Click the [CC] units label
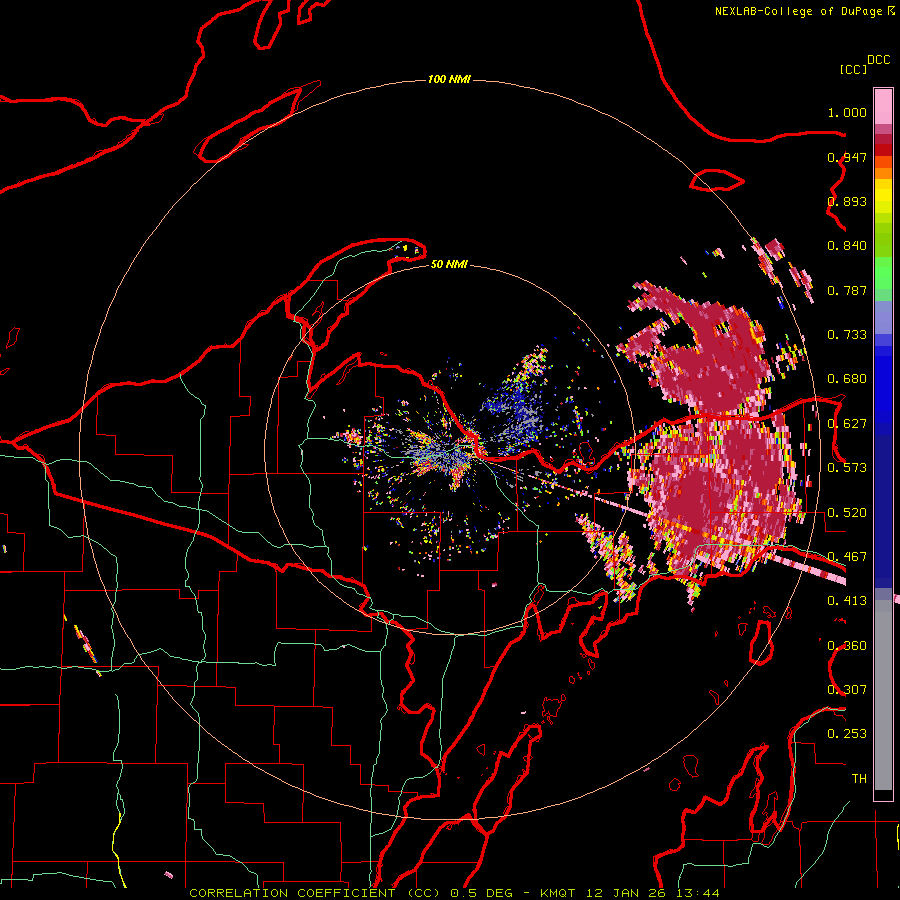Image resolution: width=900 pixels, height=900 pixels. click(x=852, y=69)
